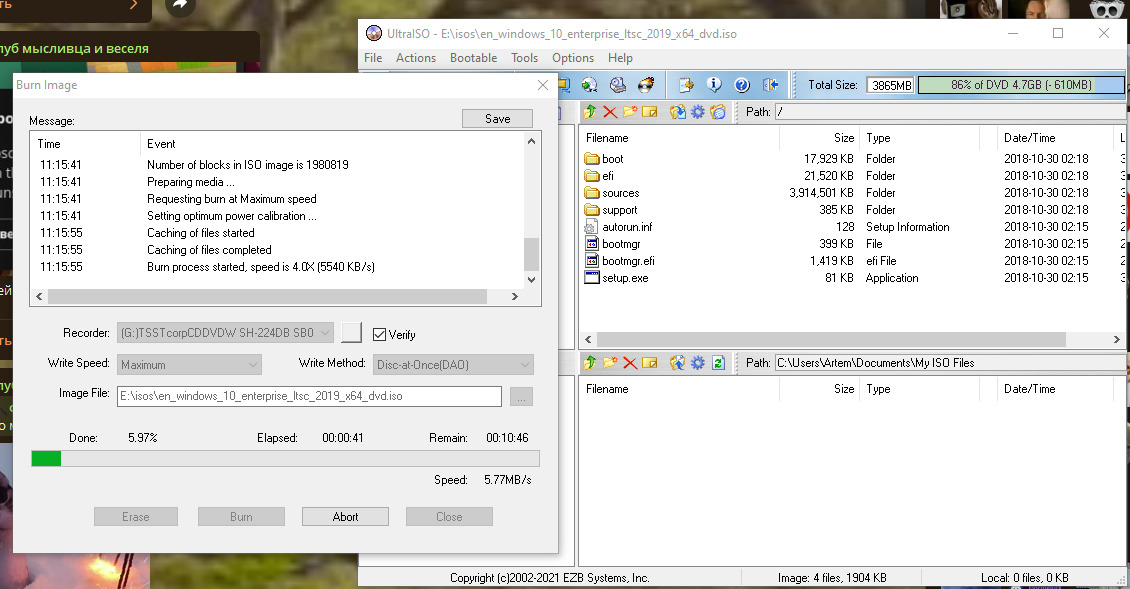Open the File menu
Image resolution: width=1130 pixels, height=589 pixels.
(373, 58)
